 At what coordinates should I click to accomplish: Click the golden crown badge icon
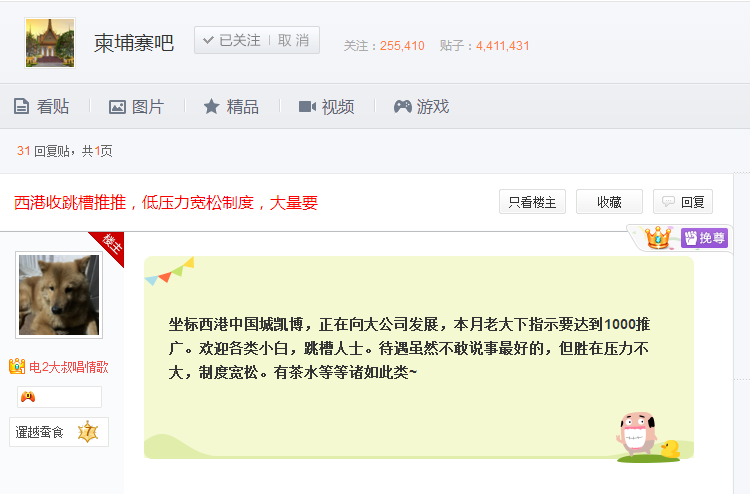tap(658, 238)
